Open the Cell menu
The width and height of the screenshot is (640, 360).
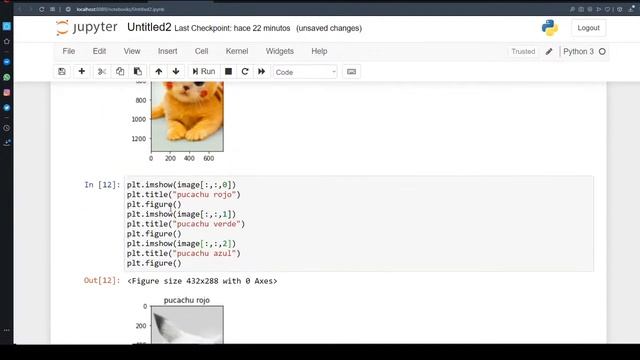click(201, 51)
